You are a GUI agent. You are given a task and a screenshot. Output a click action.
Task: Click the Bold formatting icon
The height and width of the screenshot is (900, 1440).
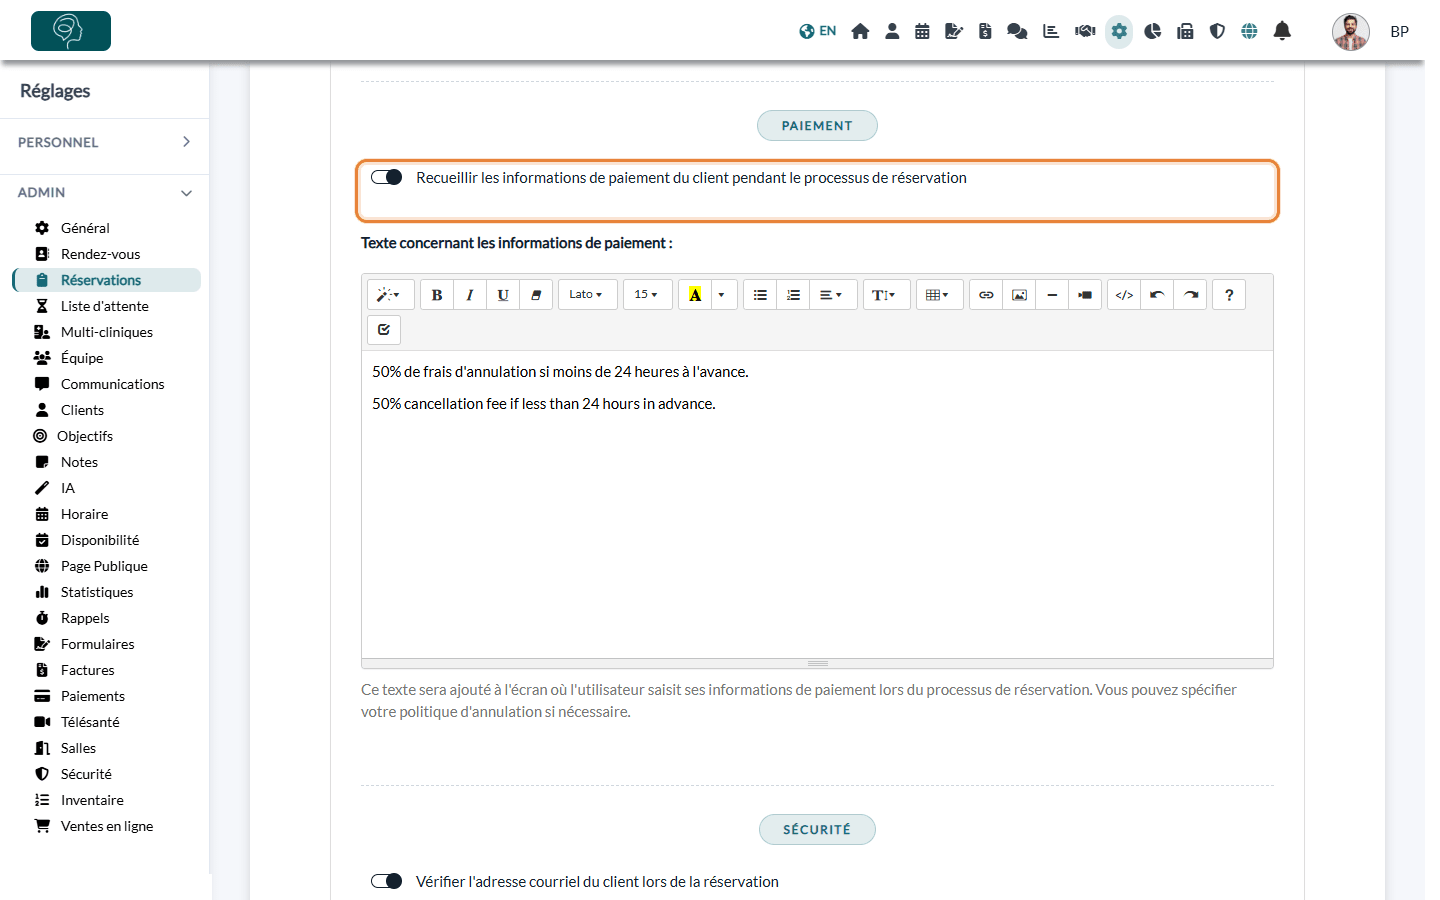click(437, 295)
